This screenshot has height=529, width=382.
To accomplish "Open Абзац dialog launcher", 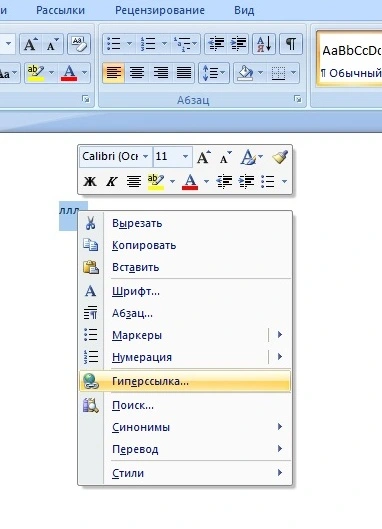I will (297, 99).
